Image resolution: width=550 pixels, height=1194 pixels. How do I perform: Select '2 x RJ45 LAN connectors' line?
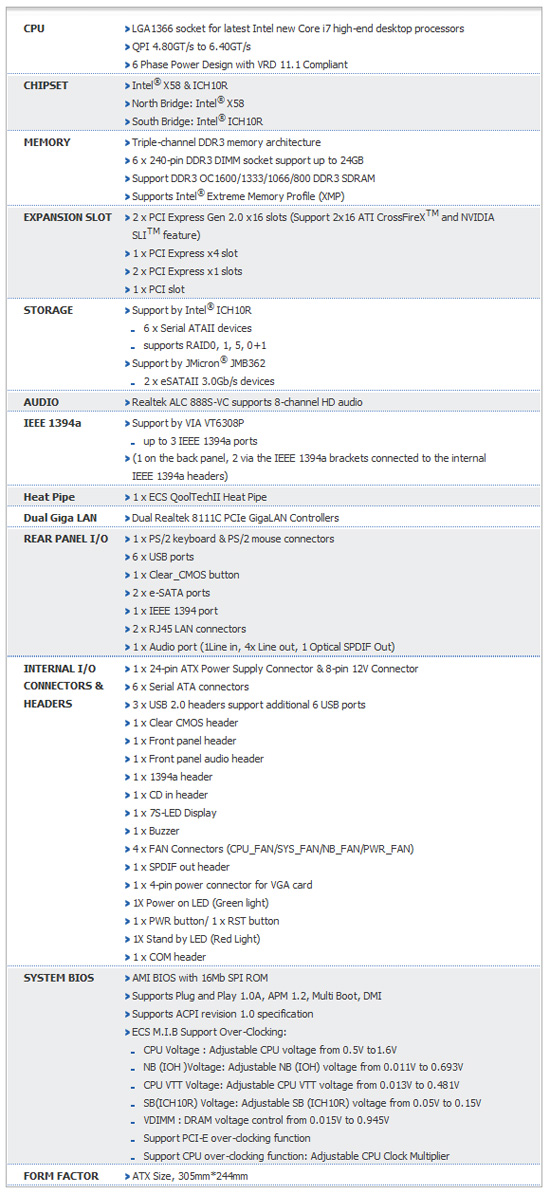click(190, 629)
